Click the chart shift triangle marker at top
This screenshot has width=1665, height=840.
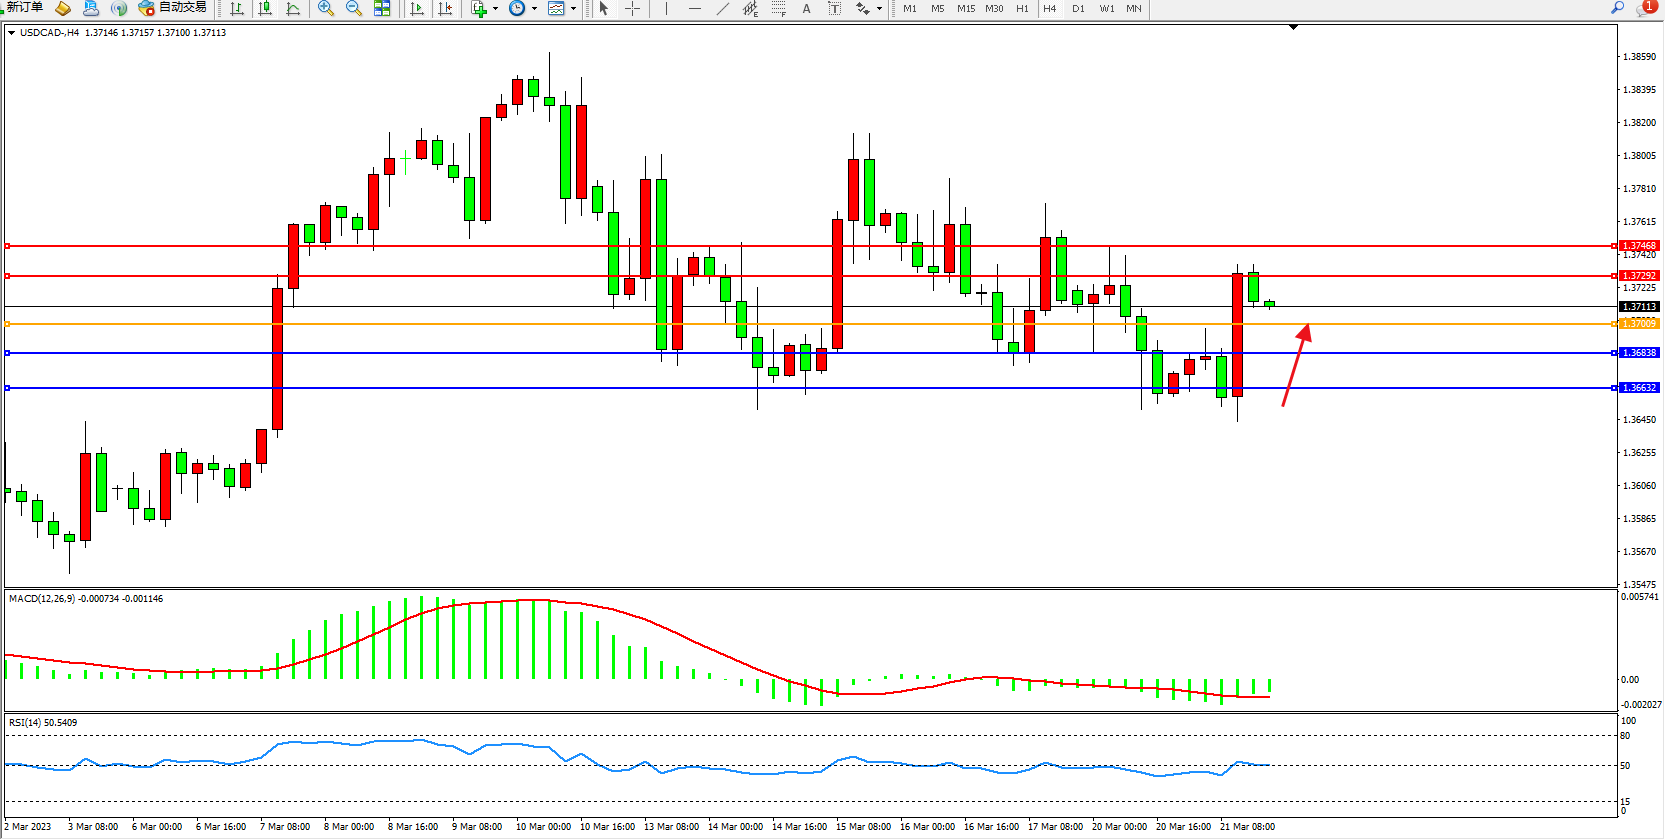click(x=1293, y=28)
